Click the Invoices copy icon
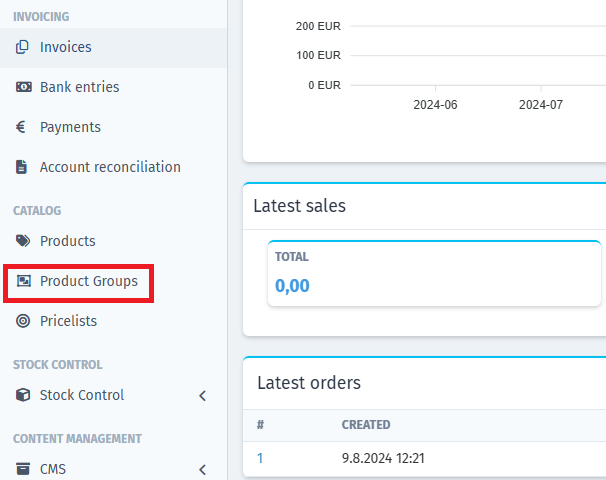Viewport: 606px width, 480px height. 22,47
